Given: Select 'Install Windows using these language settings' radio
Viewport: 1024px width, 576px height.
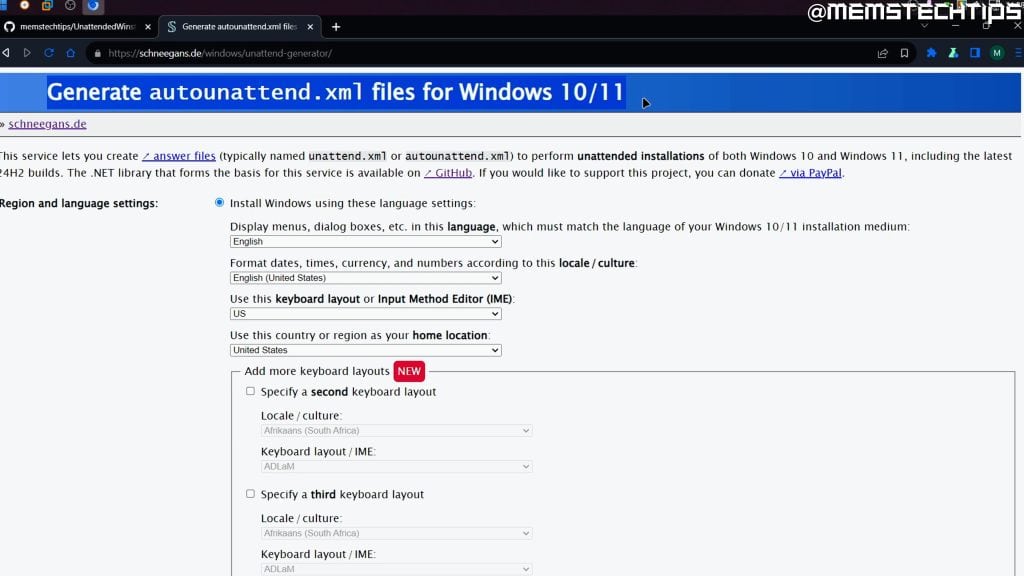Looking at the screenshot, I should pyautogui.click(x=220, y=203).
